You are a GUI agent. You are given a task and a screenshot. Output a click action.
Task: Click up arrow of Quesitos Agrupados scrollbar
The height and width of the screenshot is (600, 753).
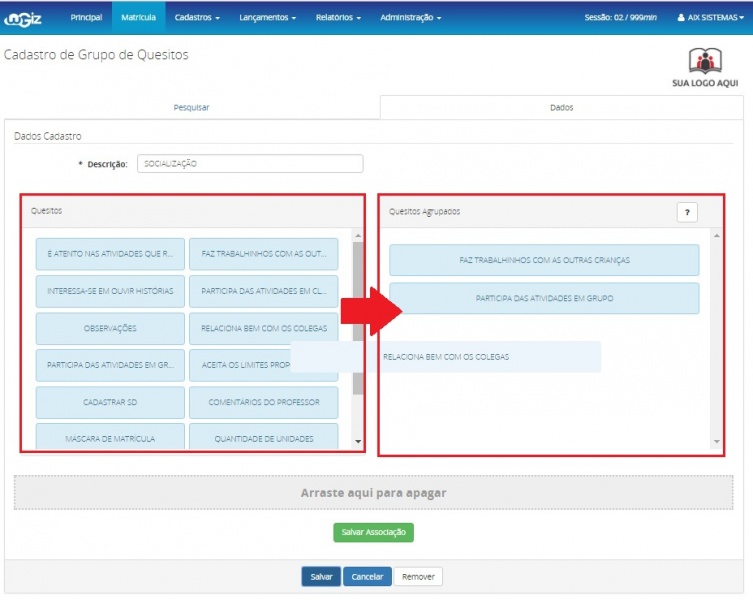point(715,236)
